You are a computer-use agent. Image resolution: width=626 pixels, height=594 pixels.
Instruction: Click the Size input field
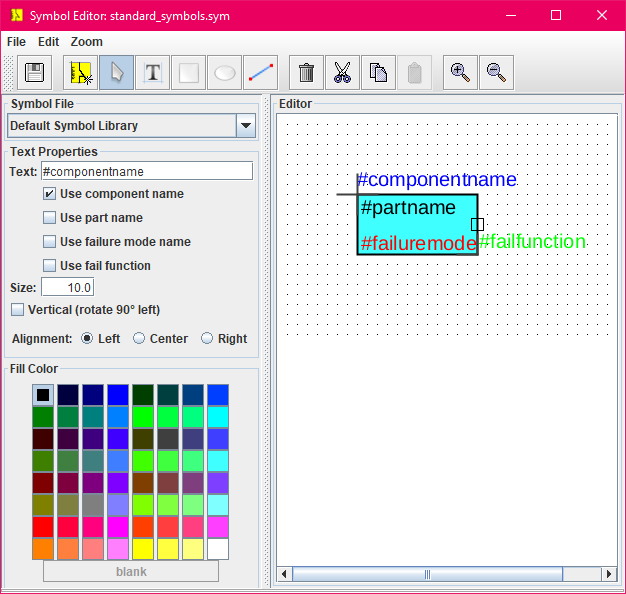pos(67,288)
